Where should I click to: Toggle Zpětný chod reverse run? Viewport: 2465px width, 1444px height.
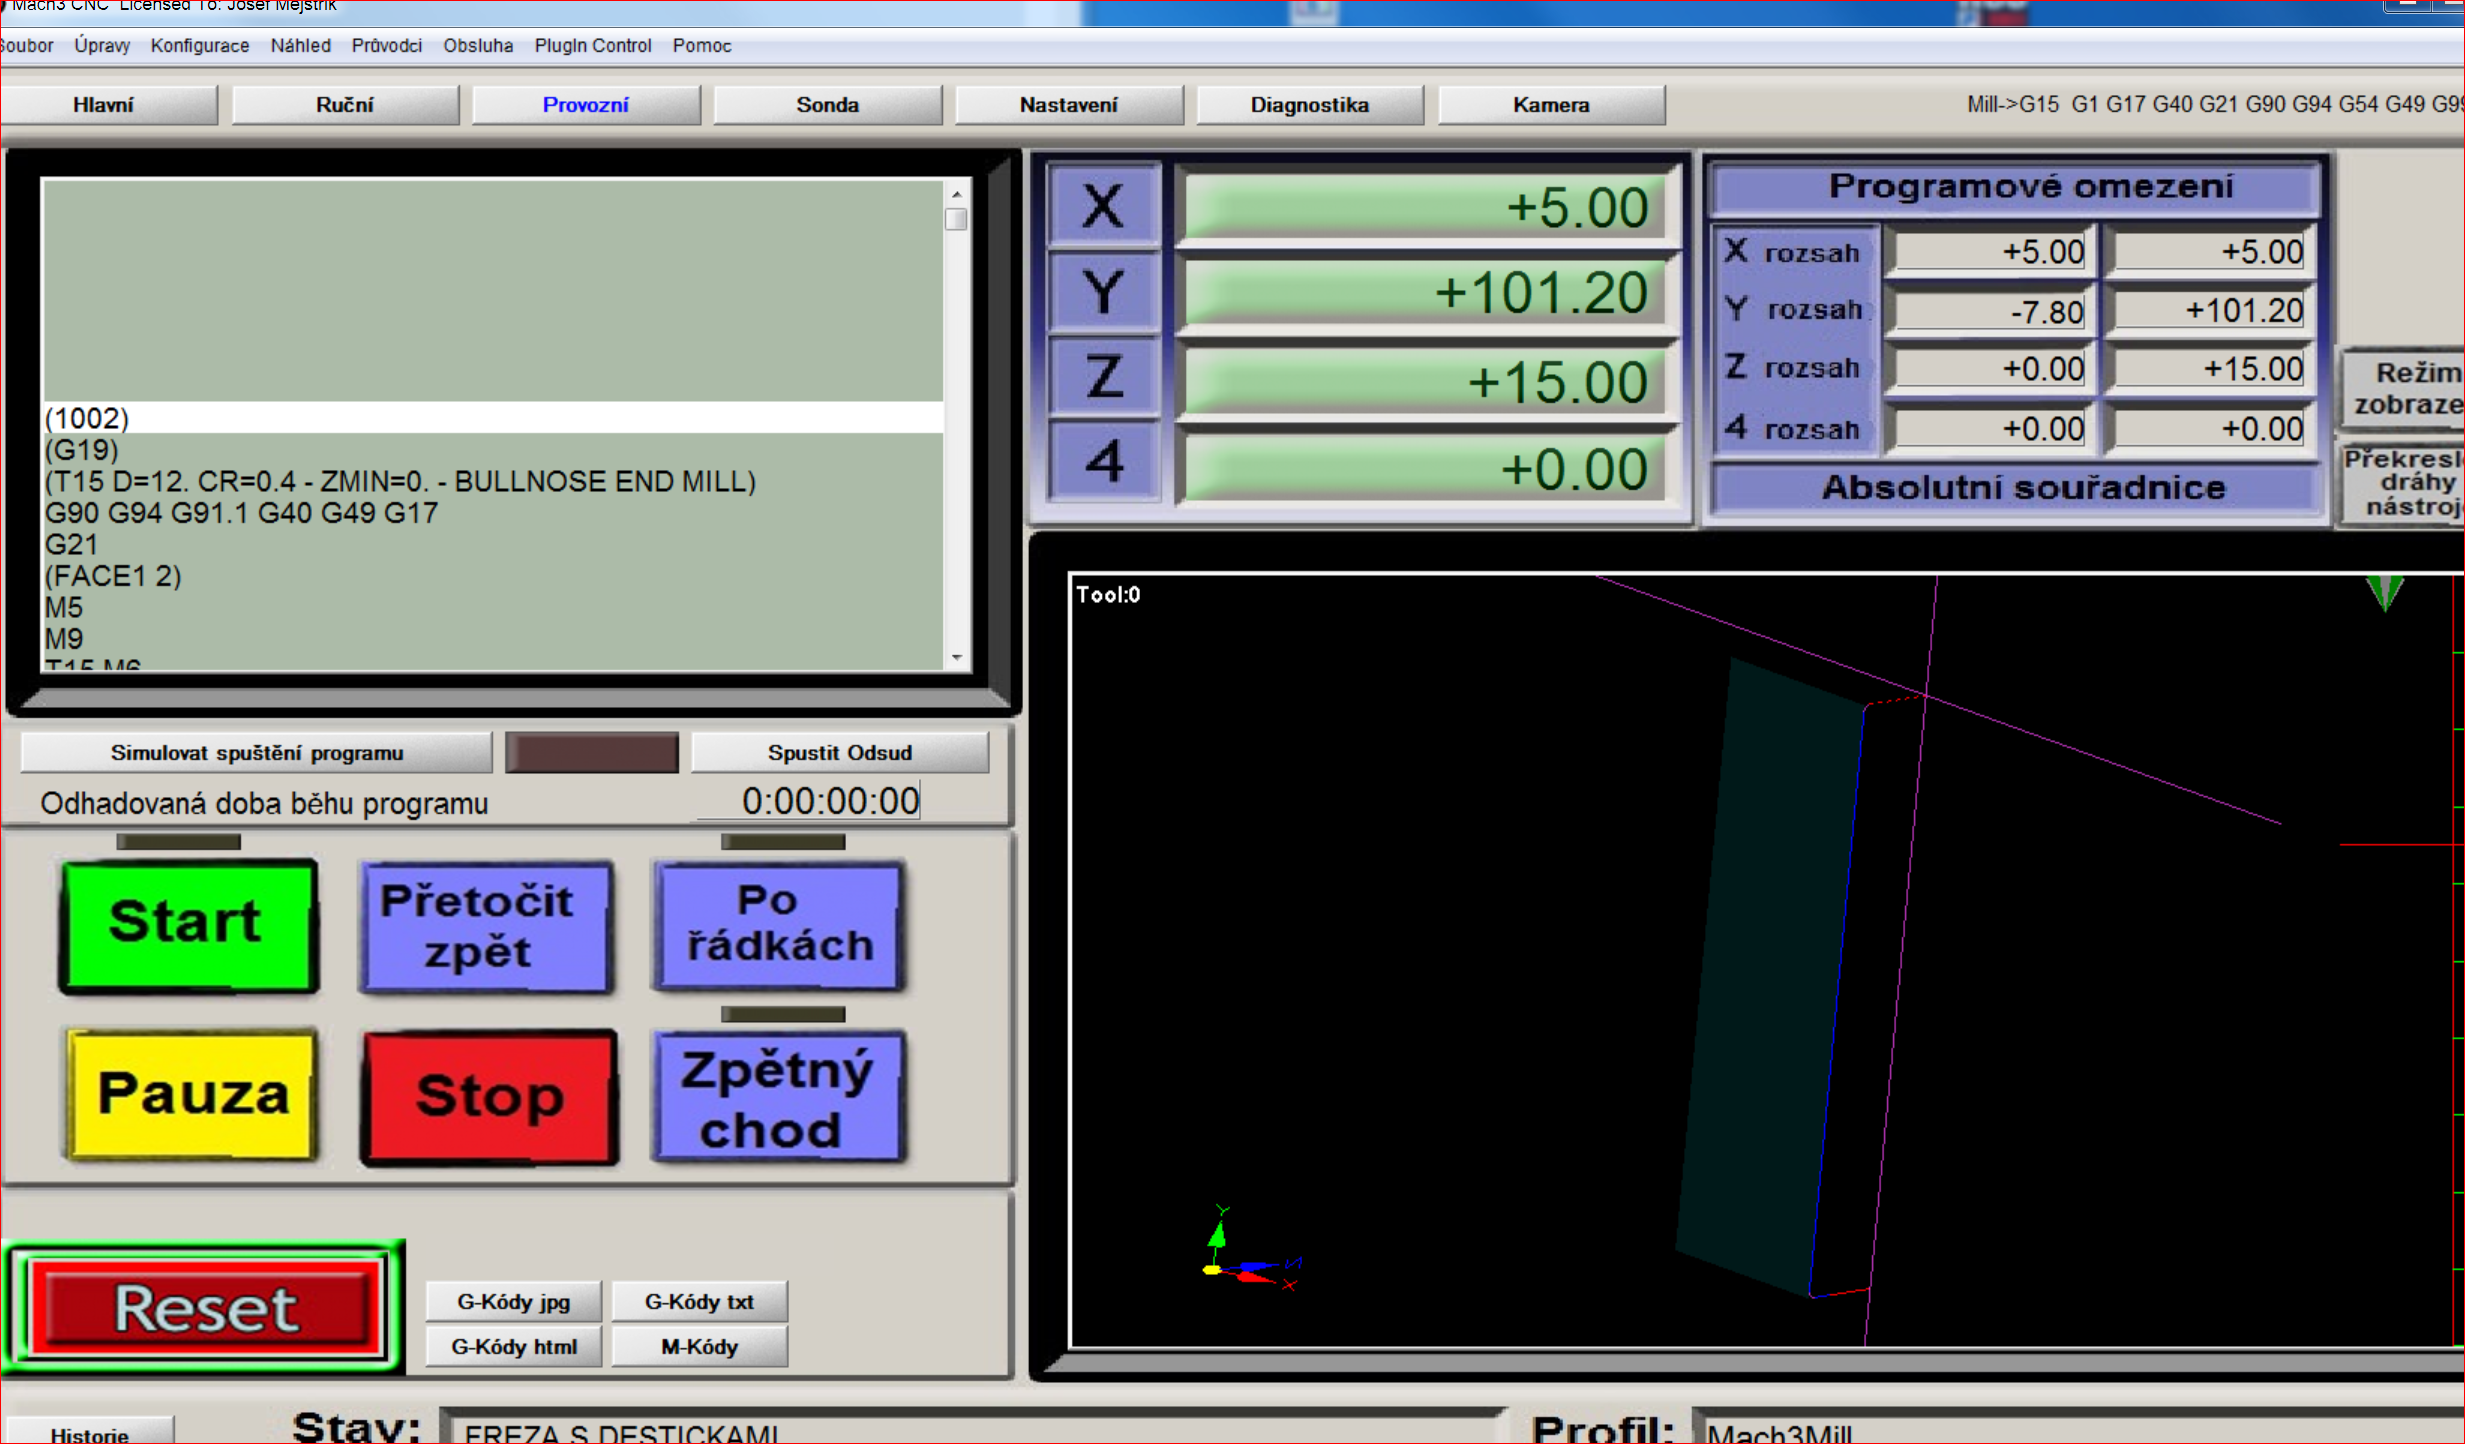(779, 1098)
